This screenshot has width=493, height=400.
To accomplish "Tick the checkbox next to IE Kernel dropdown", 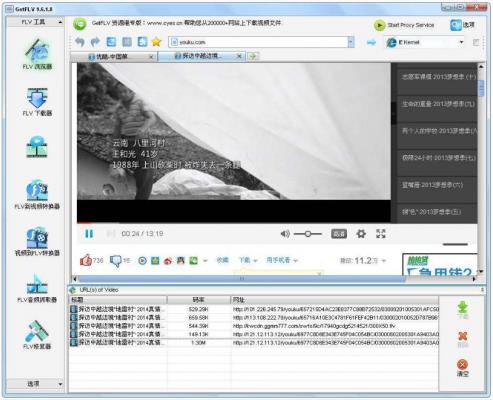I will point(476,42).
